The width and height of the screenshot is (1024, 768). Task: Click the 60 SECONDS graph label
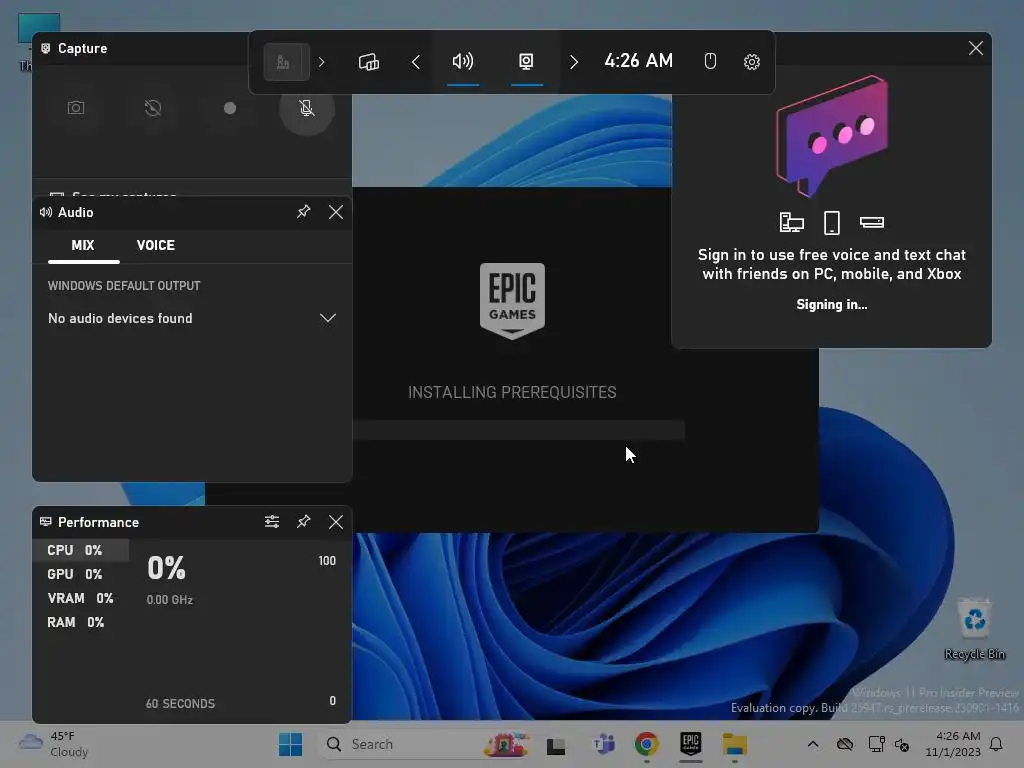tap(180, 703)
